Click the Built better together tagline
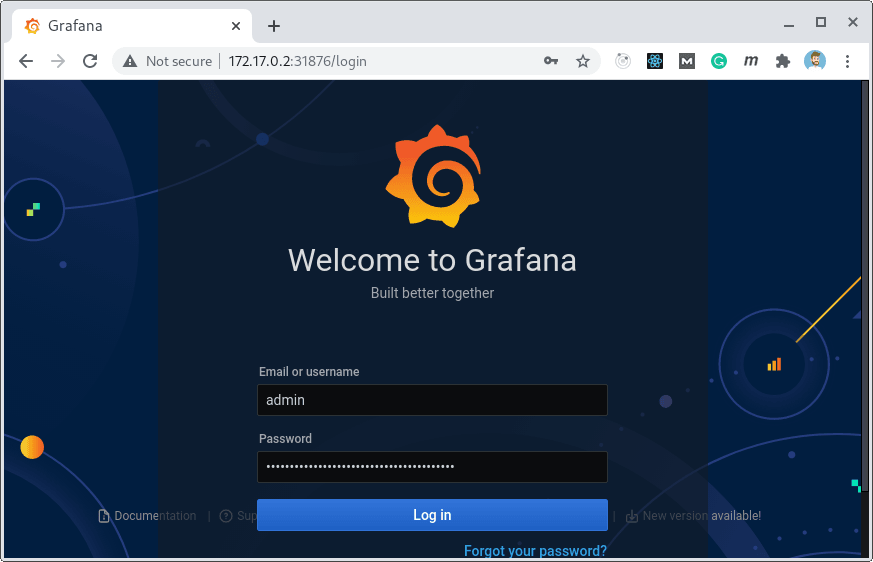The image size is (873, 562). 432,293
